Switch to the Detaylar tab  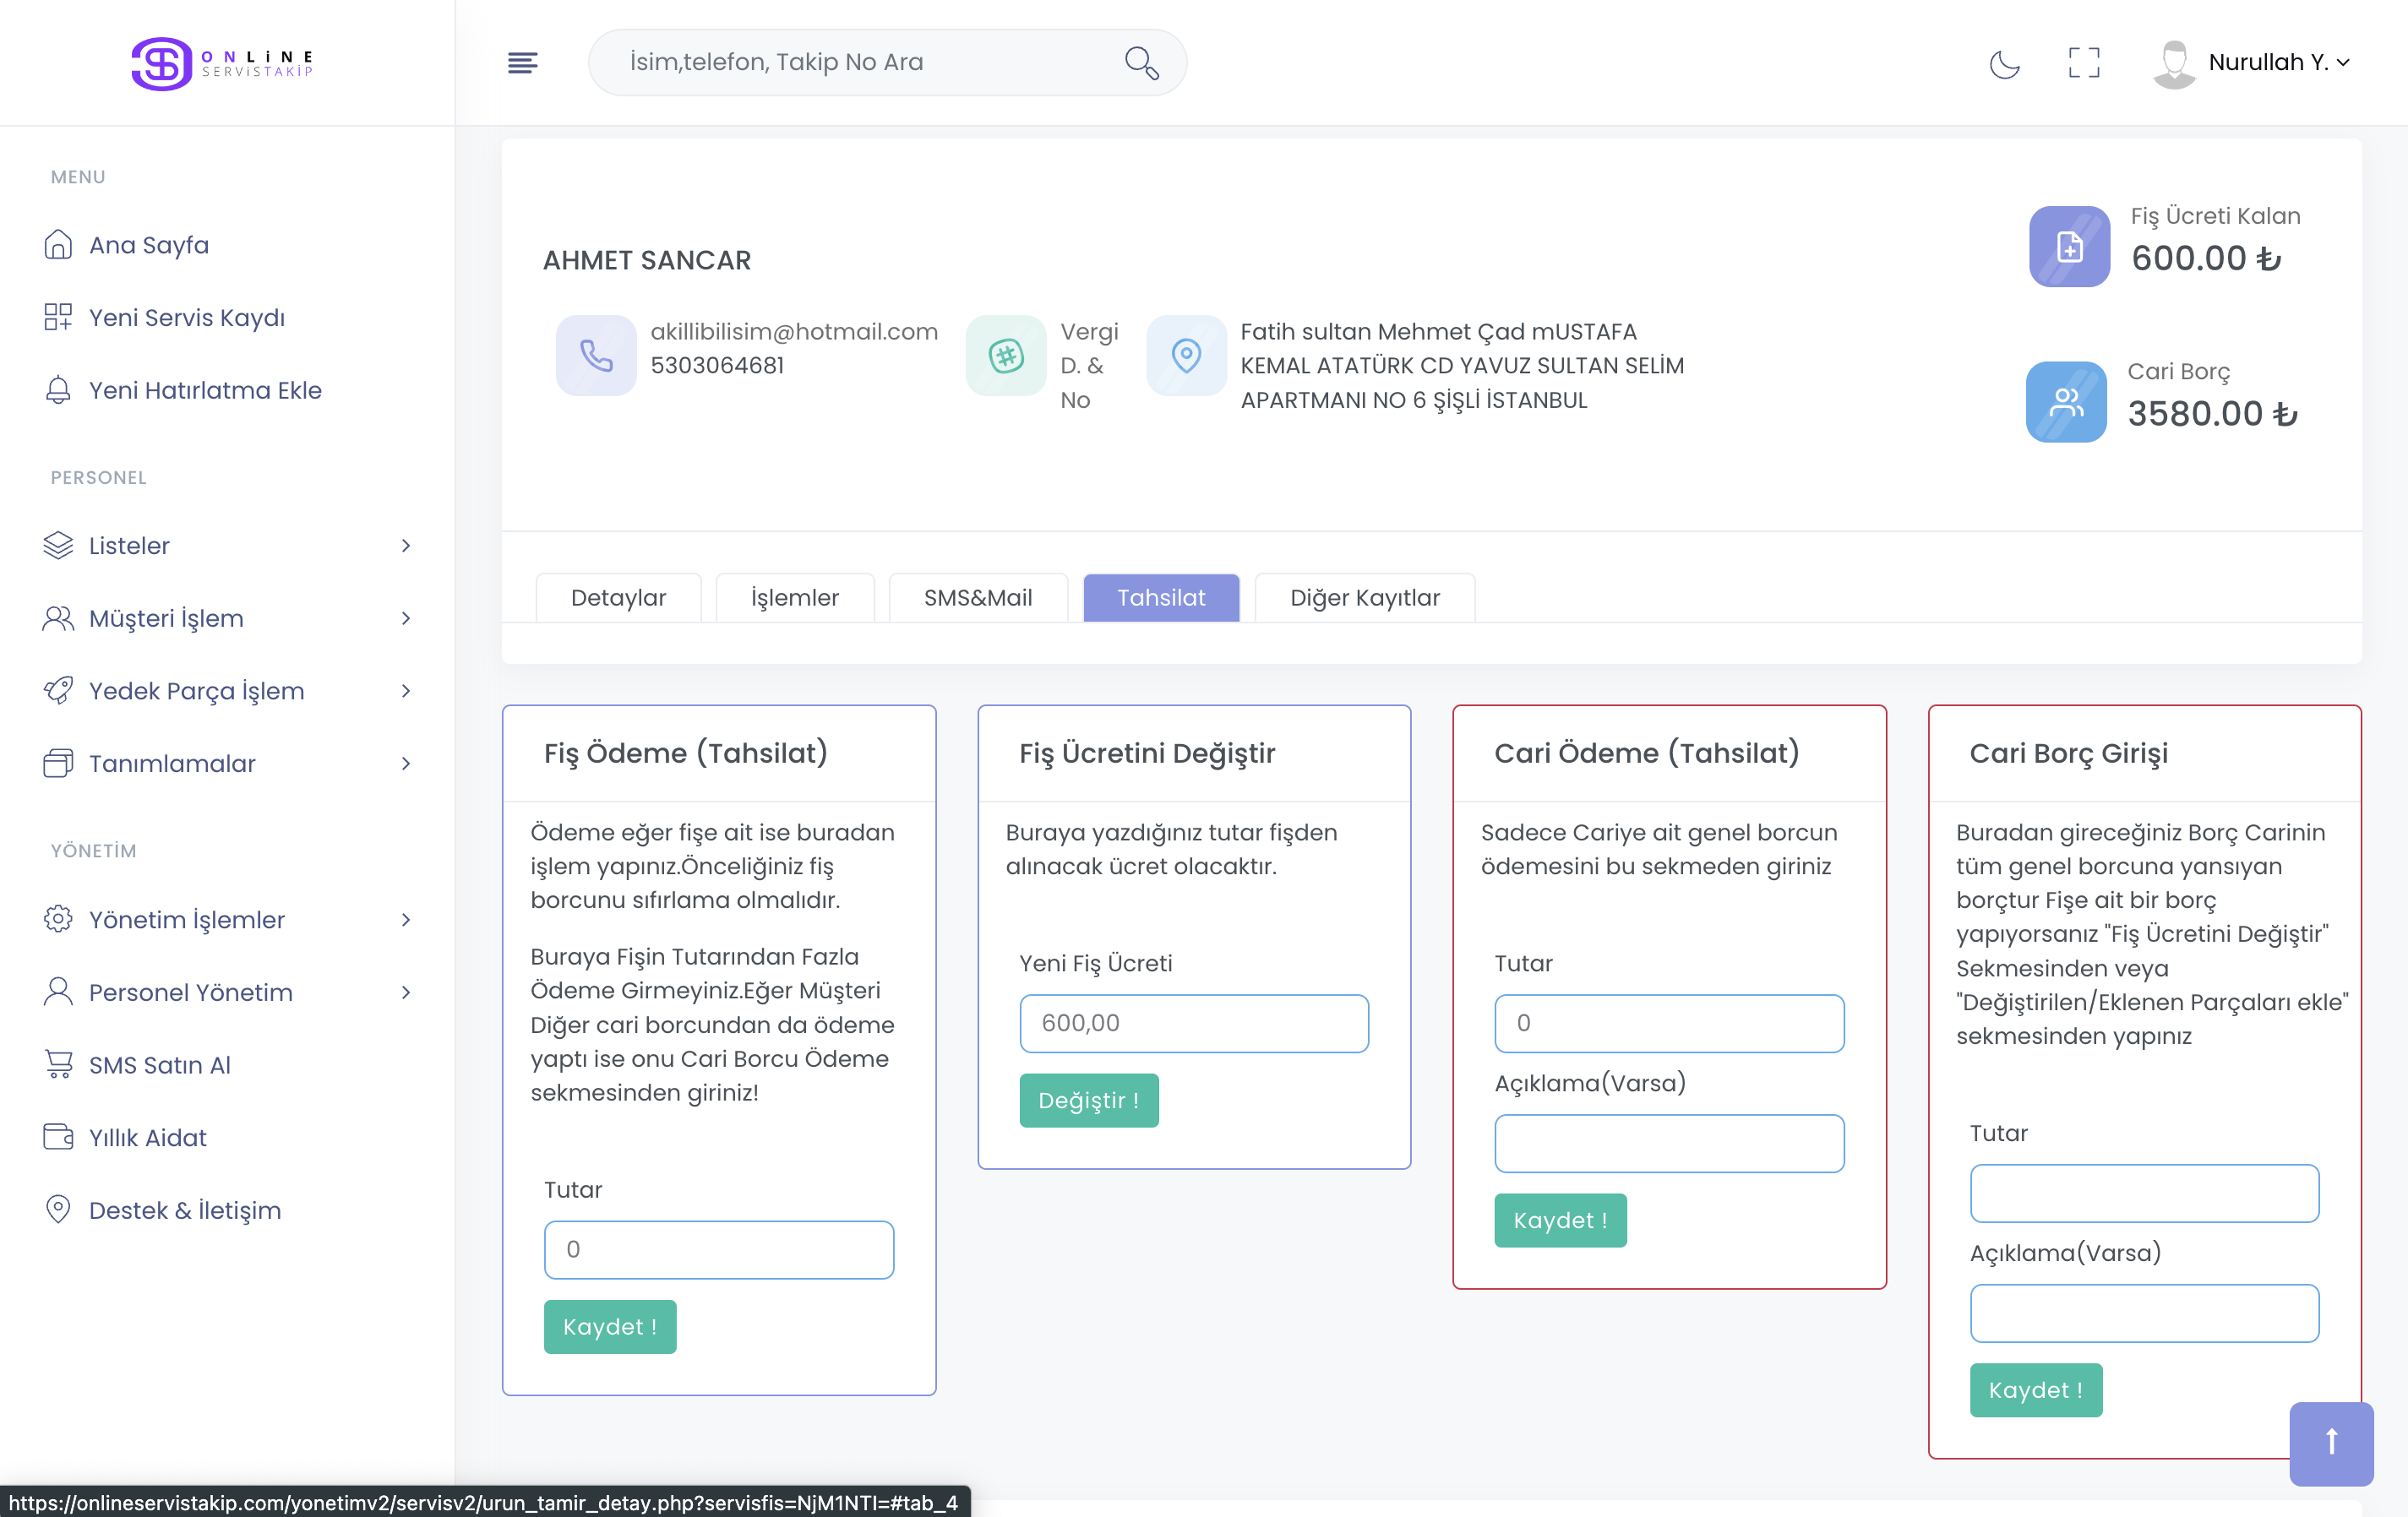618,598
